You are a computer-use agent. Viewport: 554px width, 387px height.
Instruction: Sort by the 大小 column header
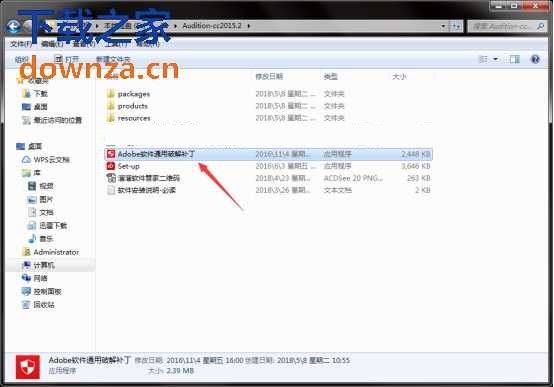point(399,76)
